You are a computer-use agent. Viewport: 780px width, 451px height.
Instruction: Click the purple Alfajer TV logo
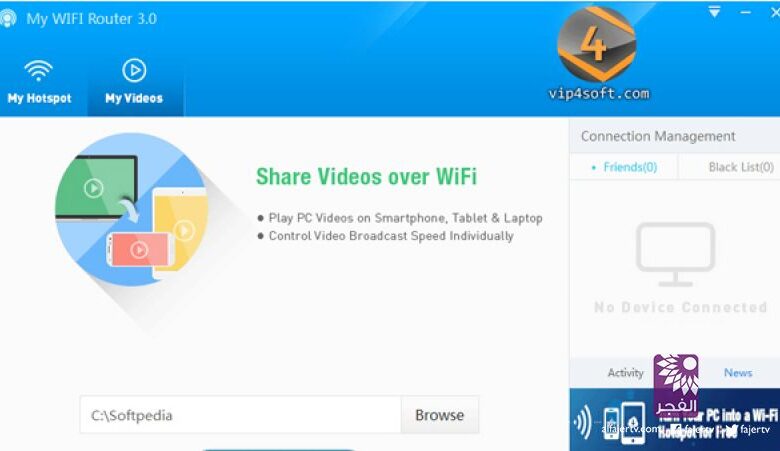coord(676,385)
